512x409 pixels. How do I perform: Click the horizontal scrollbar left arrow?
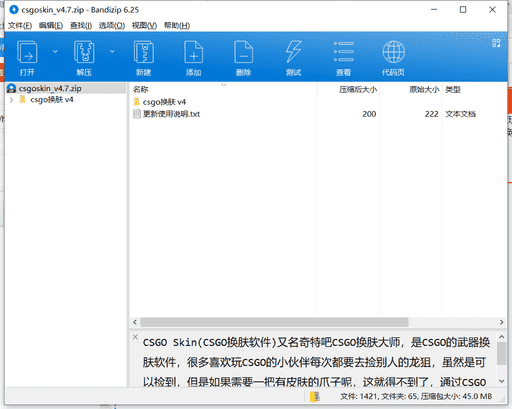click(x=135, y=322)
